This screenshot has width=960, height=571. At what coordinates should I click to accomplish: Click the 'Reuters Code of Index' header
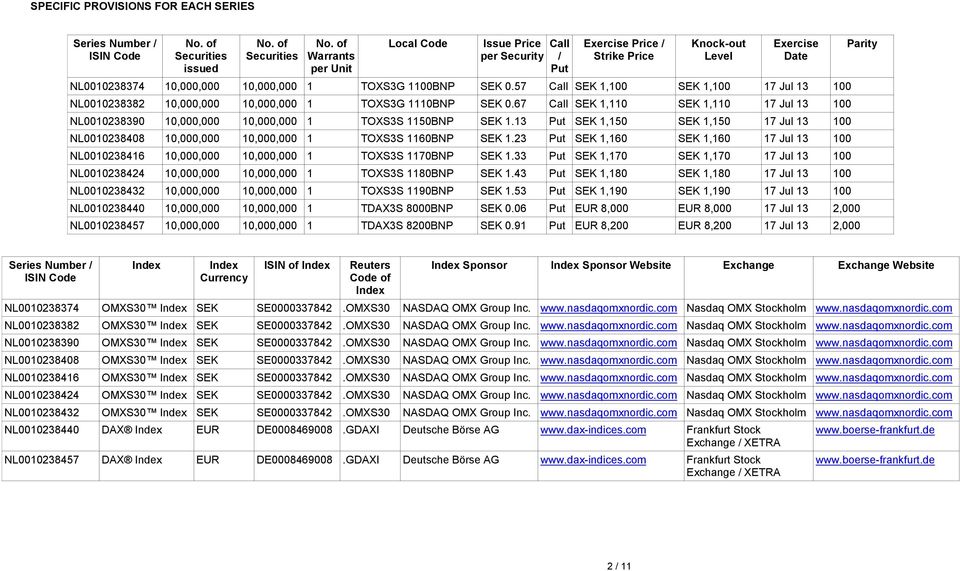pyautogui.click(x=370, y=277)
